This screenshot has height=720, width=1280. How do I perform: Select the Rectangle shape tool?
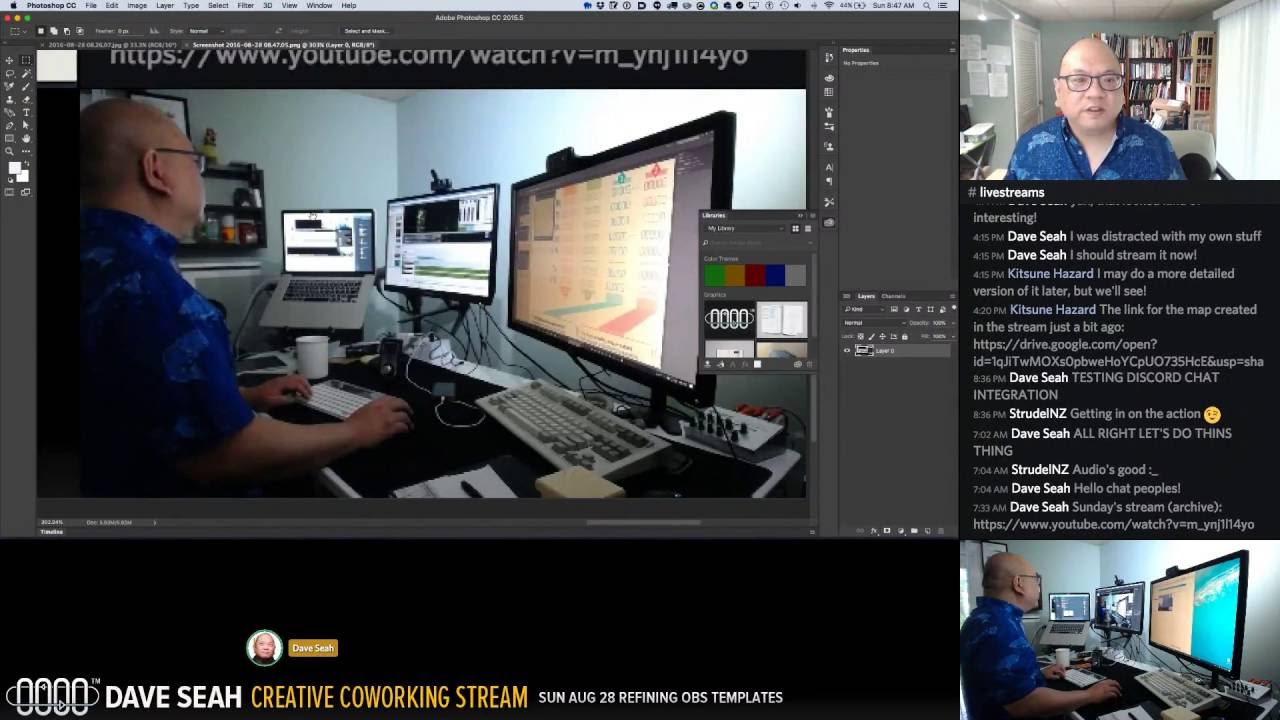point(9,138)
